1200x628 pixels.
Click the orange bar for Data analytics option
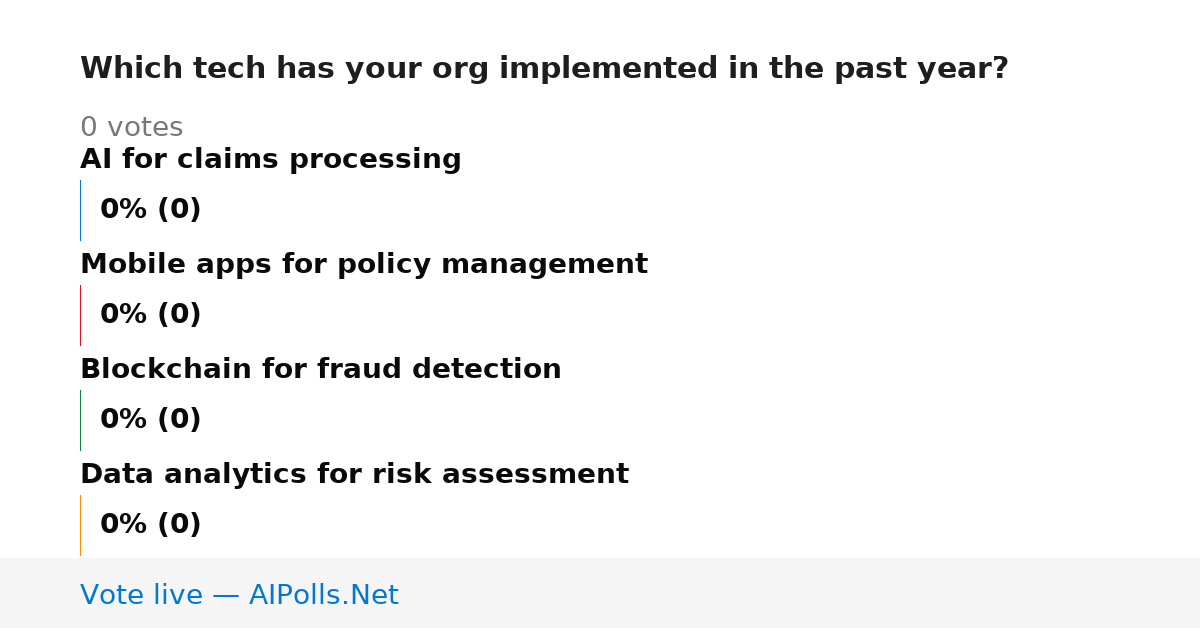point(80,525)
